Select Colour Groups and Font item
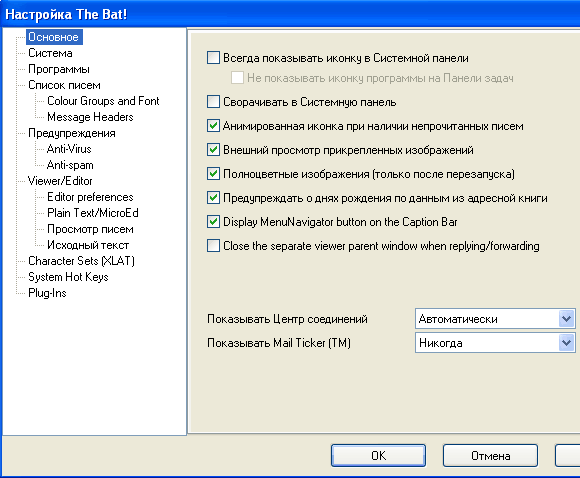The height and width of the screenshot is (478, 580). [103, 101]
